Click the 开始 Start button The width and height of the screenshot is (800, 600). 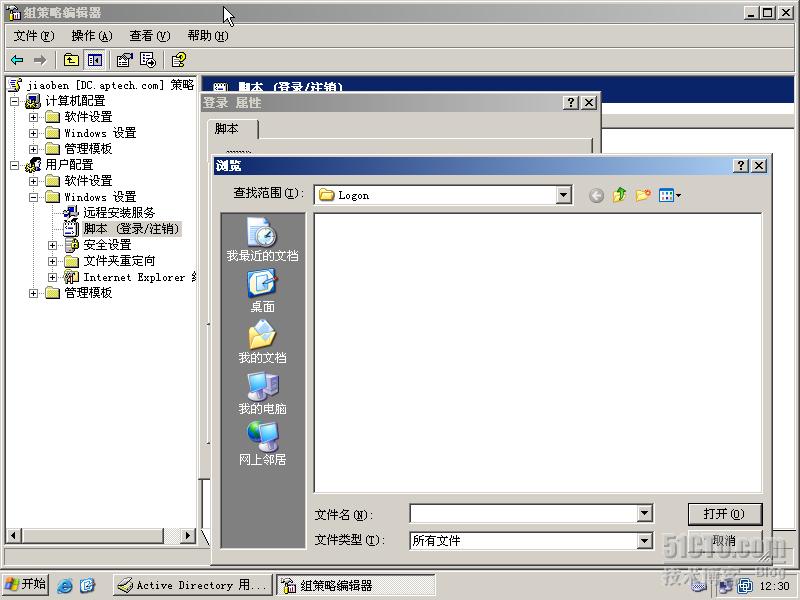[x=26, y=585]
